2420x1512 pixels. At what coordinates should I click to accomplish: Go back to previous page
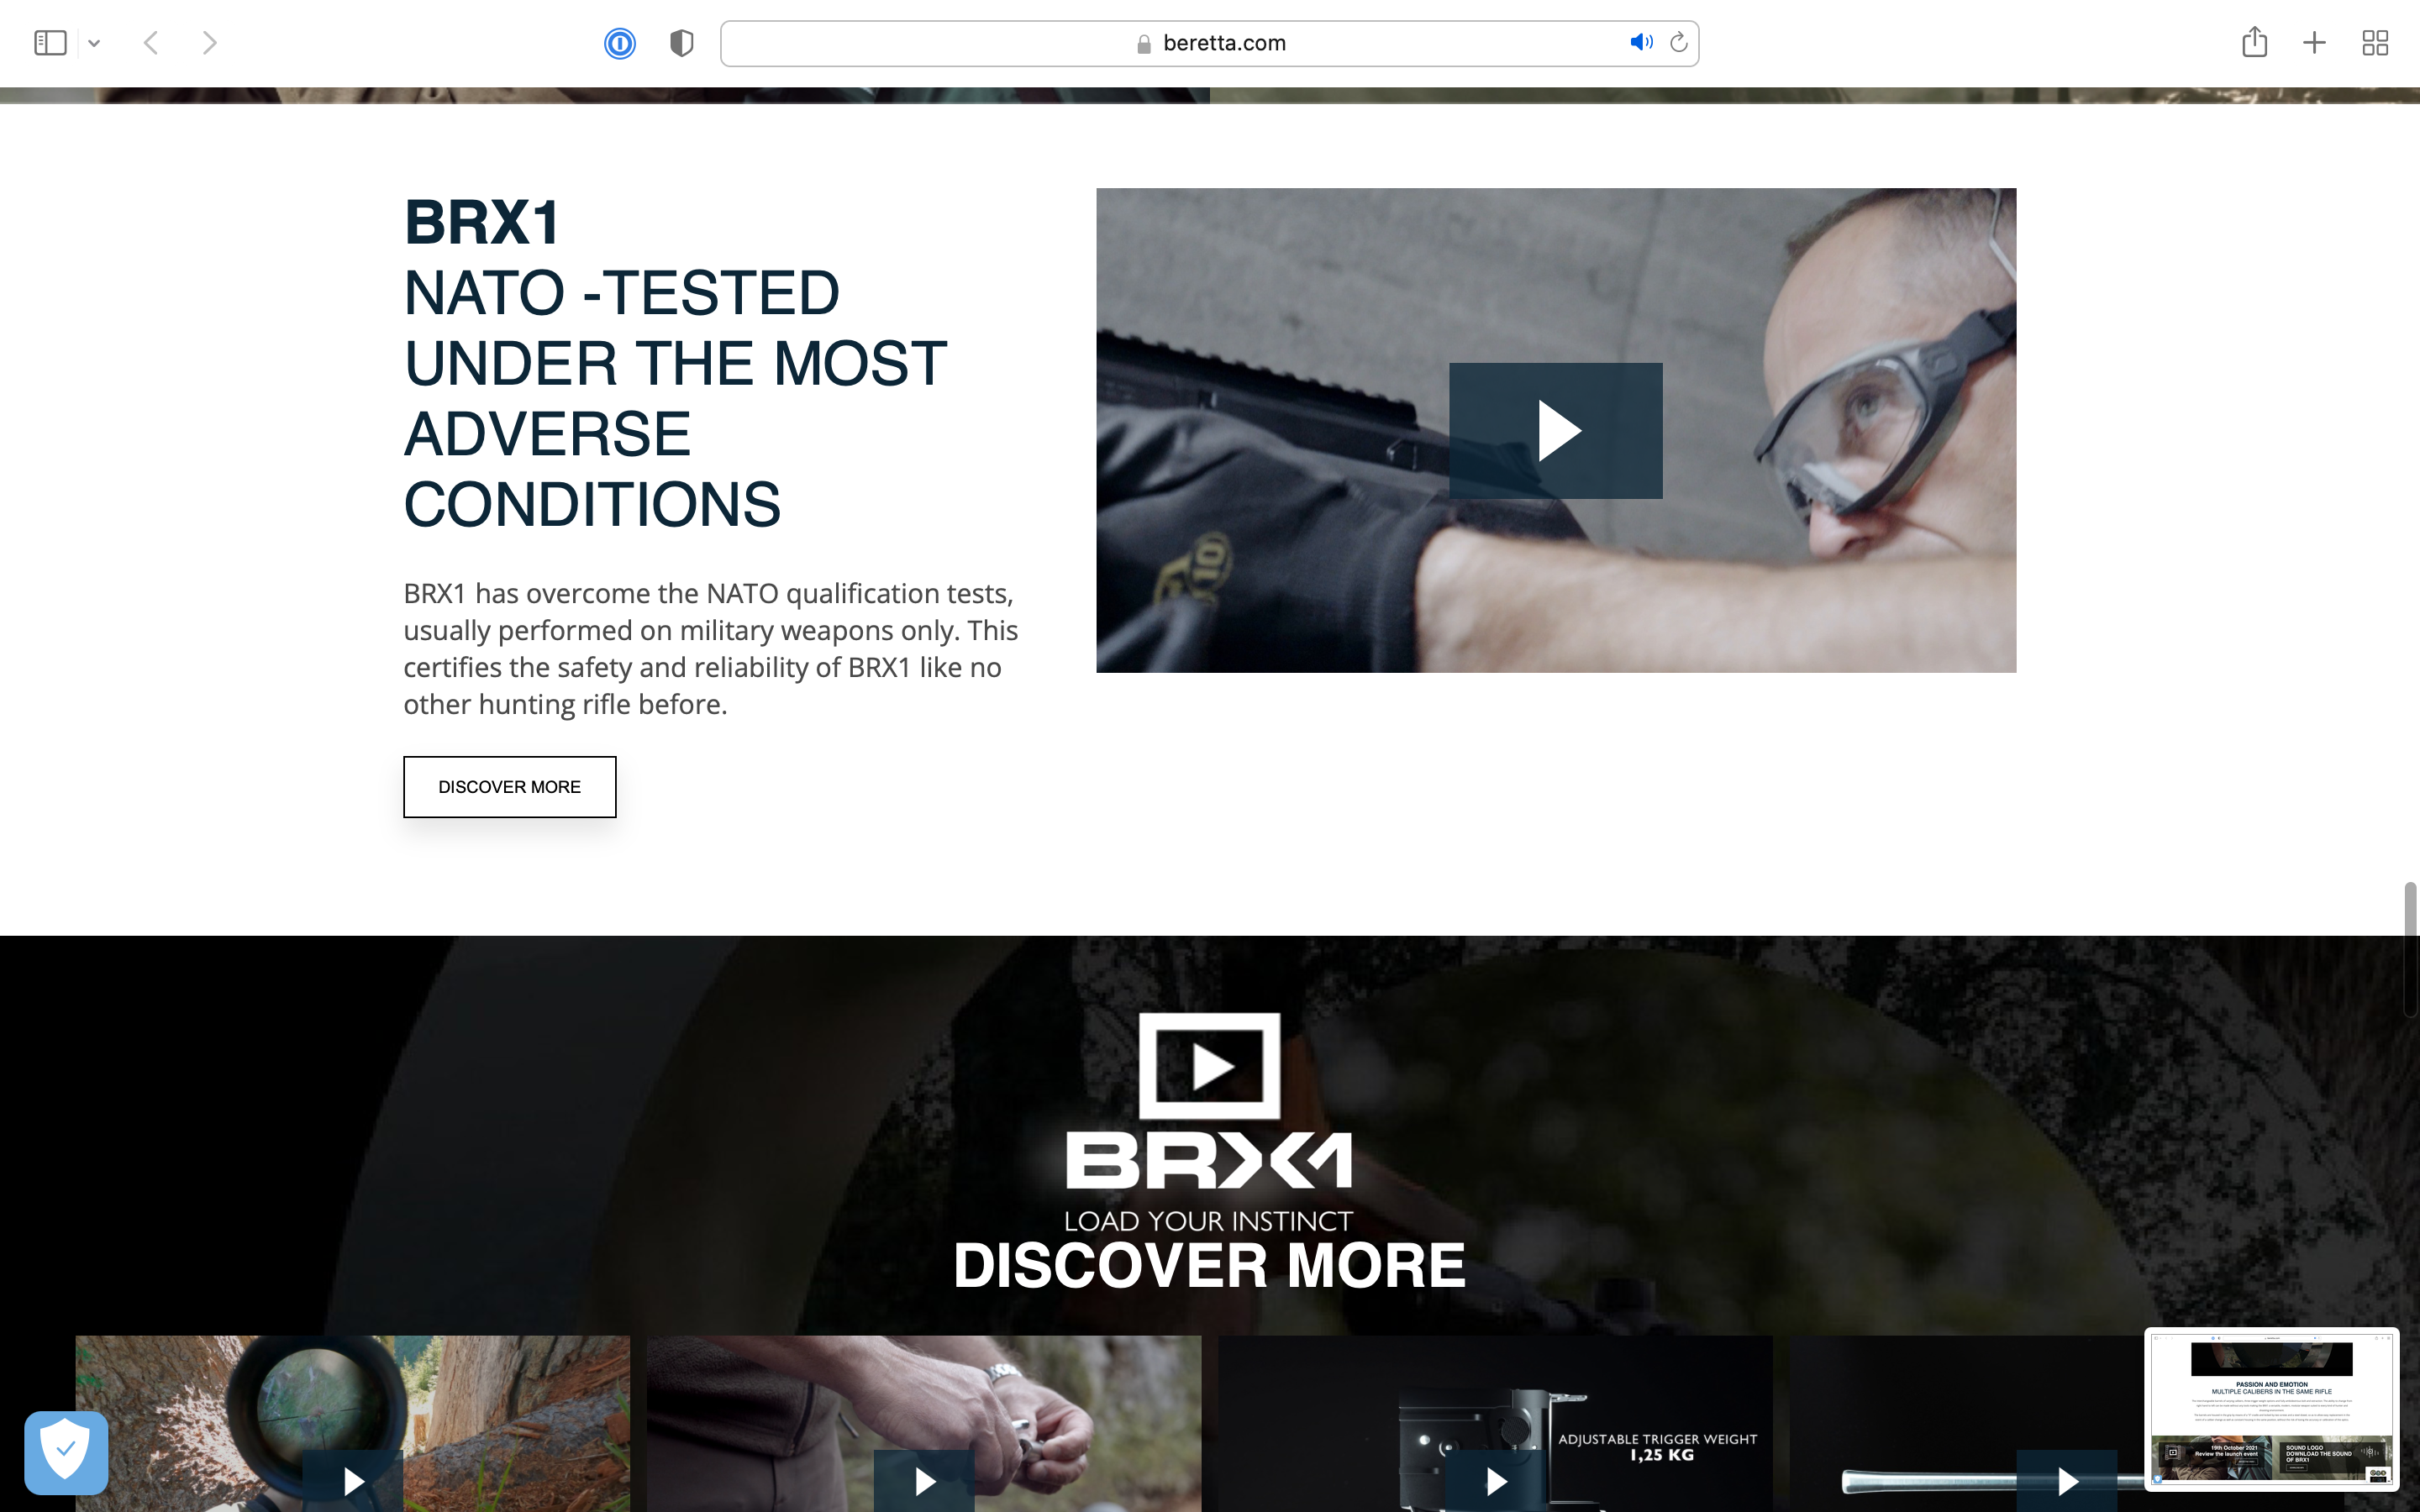point(151,43)
